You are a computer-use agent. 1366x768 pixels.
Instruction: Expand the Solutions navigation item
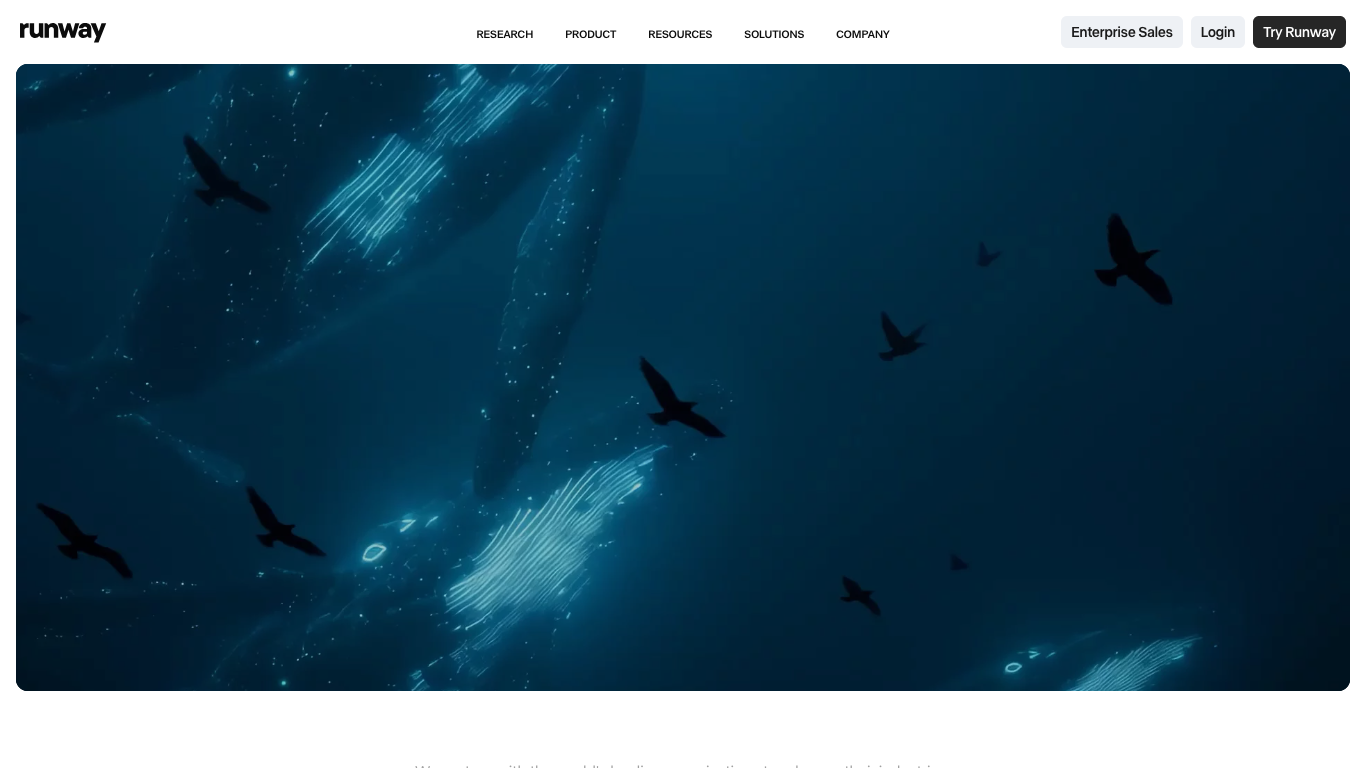point(774,34)
